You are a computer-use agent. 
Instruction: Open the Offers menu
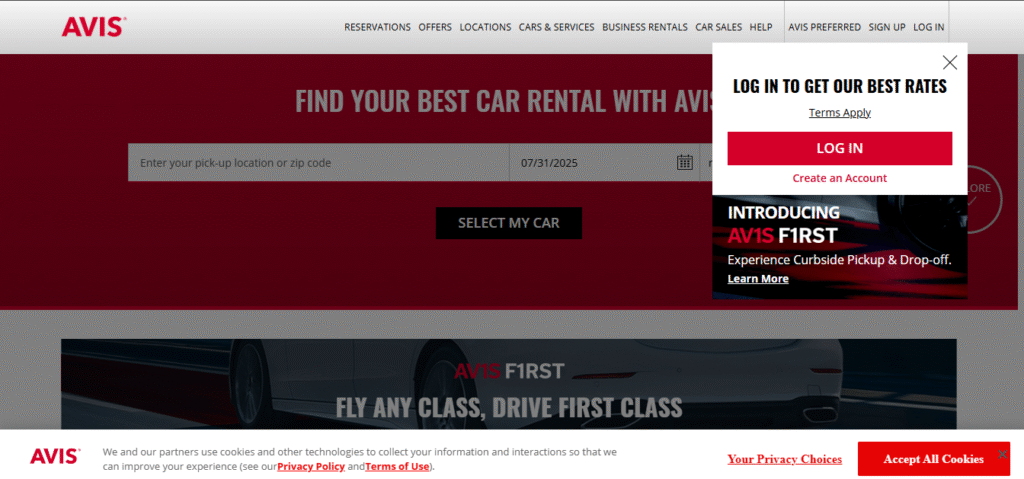[x=435, y=27]
